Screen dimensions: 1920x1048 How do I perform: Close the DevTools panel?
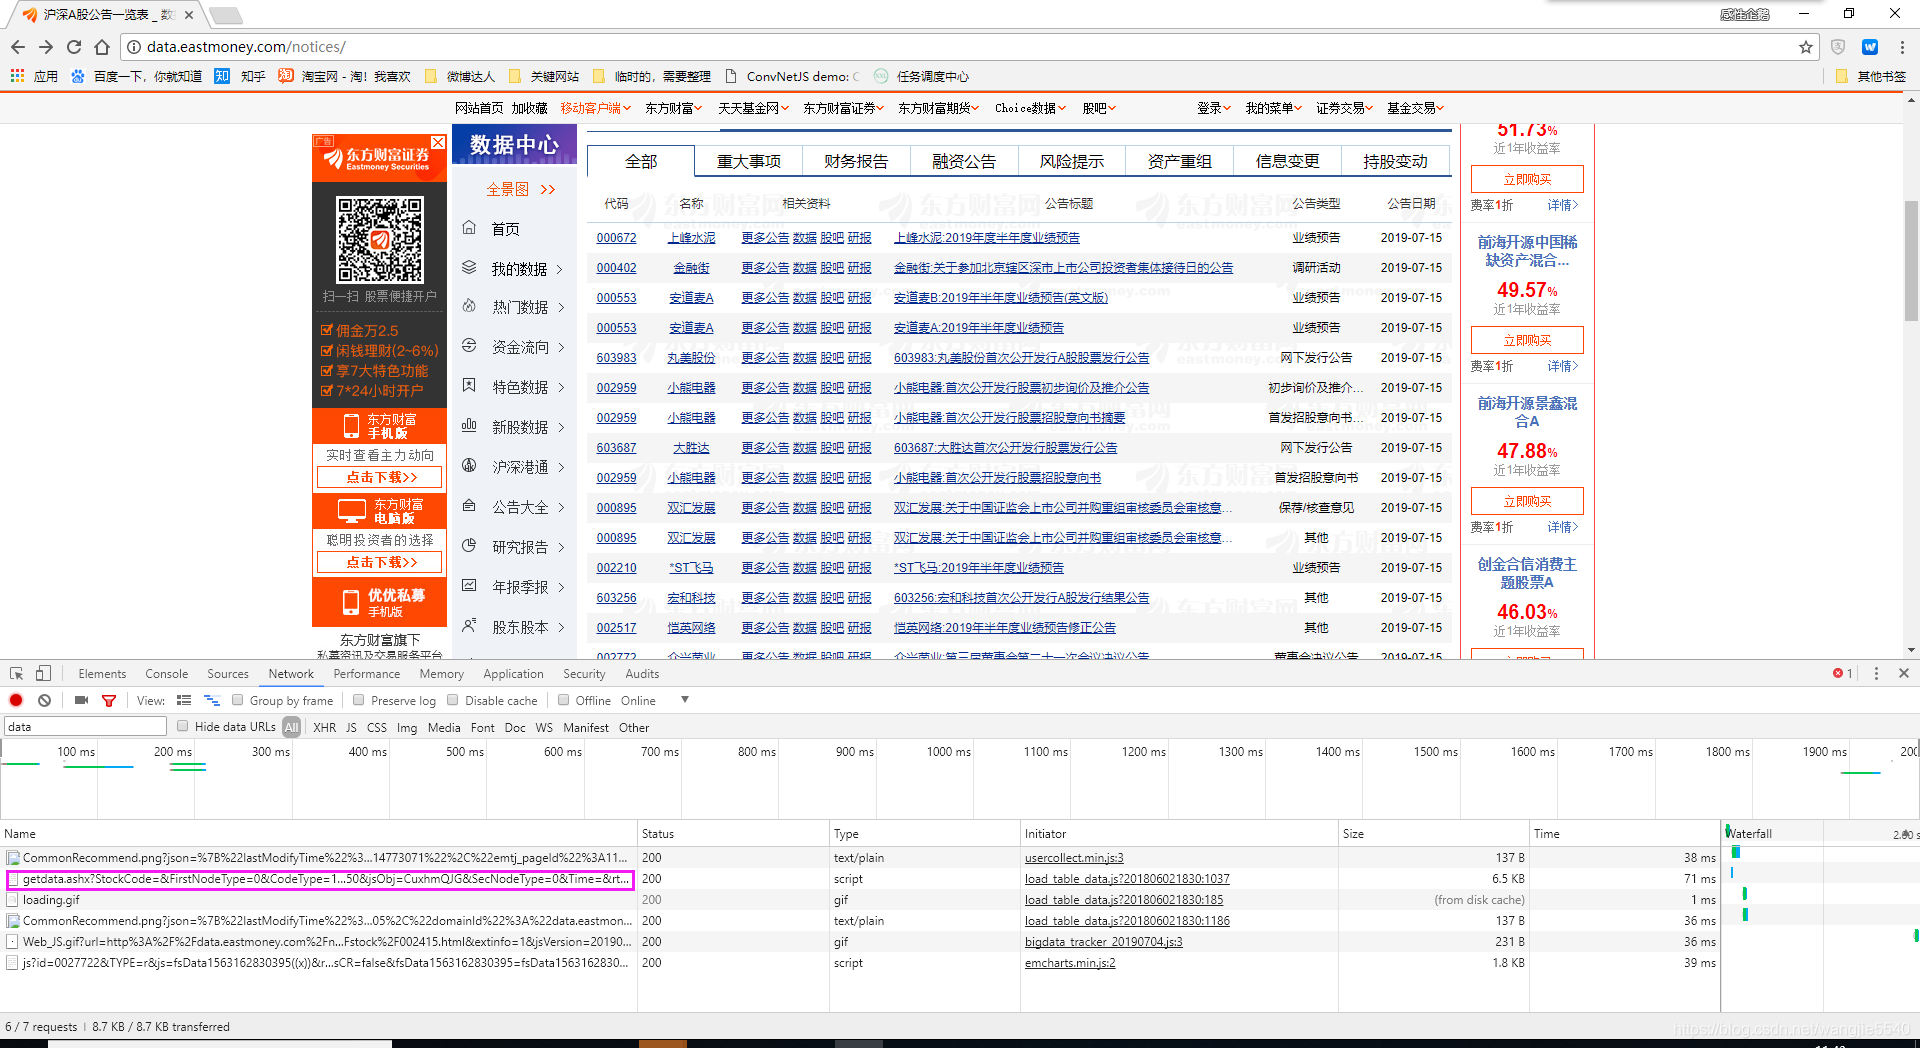click(1904, 674)
